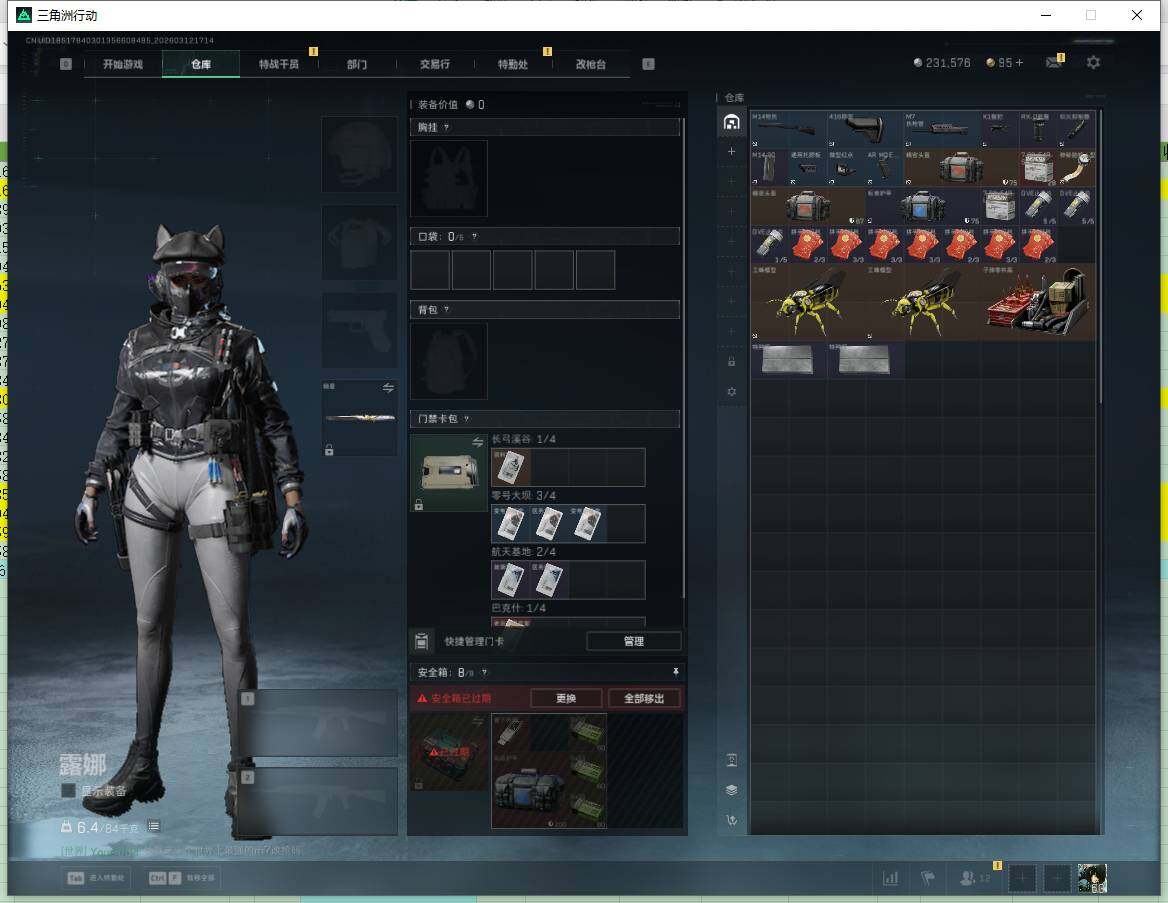Click primary weapon slot 1

[x=319, y=723]
